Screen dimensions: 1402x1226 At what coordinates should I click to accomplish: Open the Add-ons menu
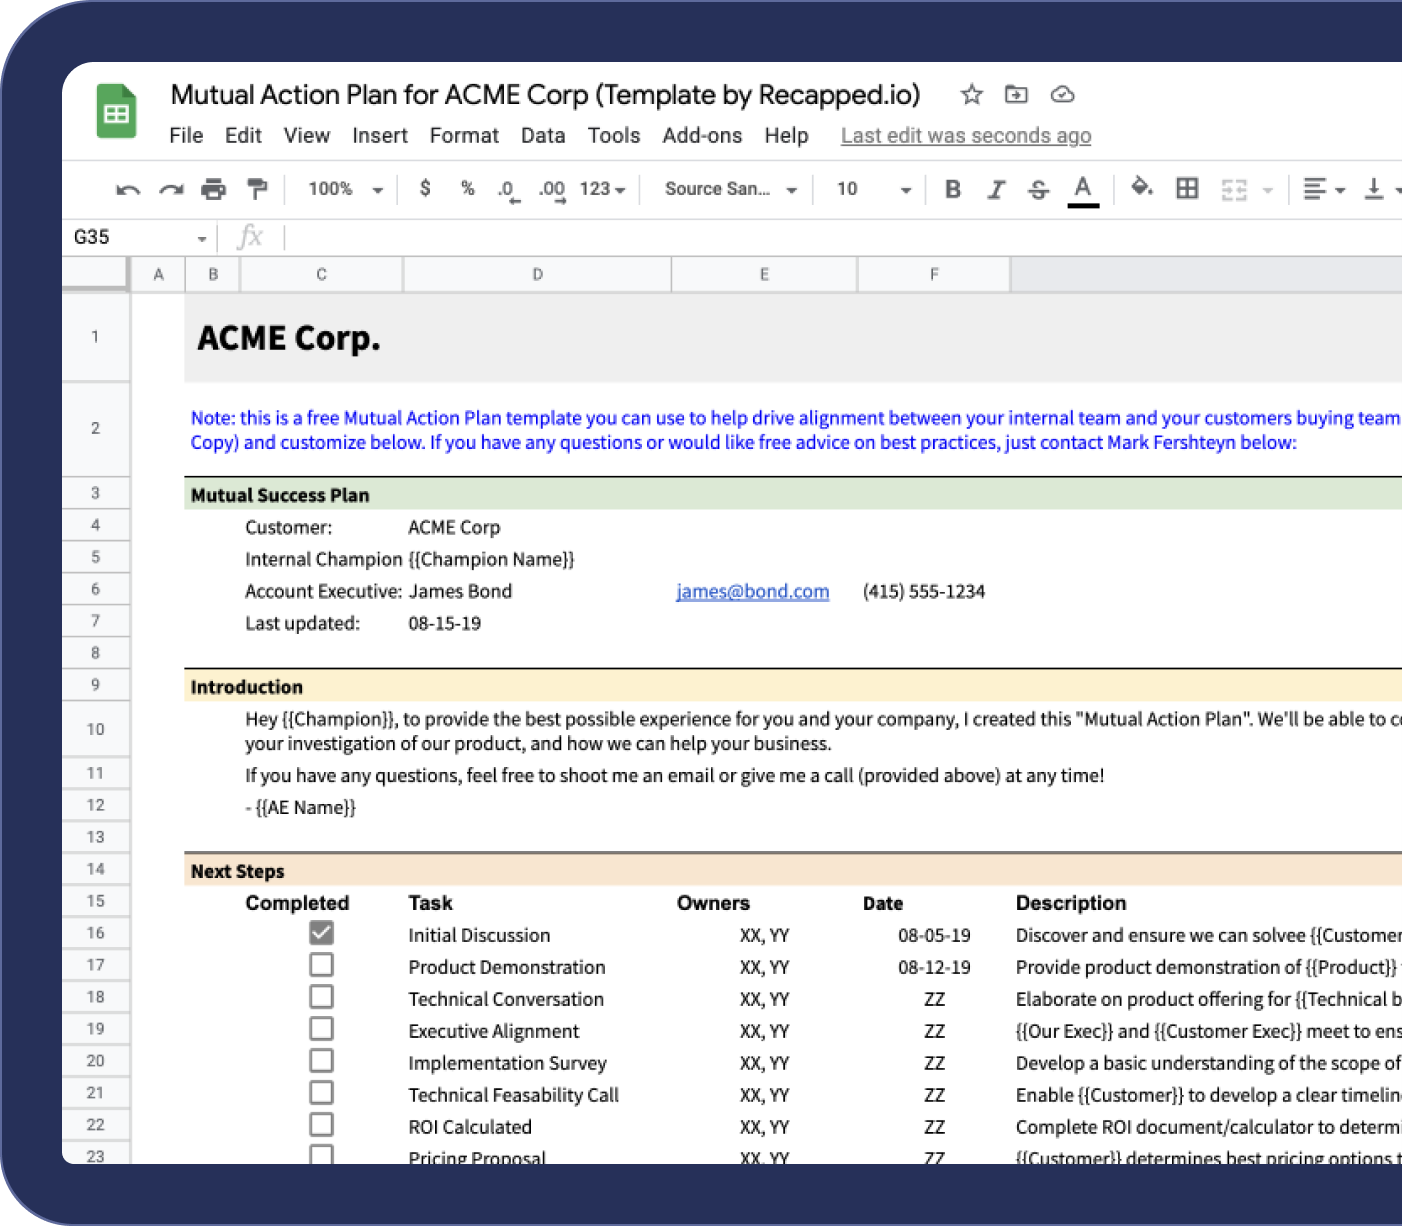tap(702, 136)
